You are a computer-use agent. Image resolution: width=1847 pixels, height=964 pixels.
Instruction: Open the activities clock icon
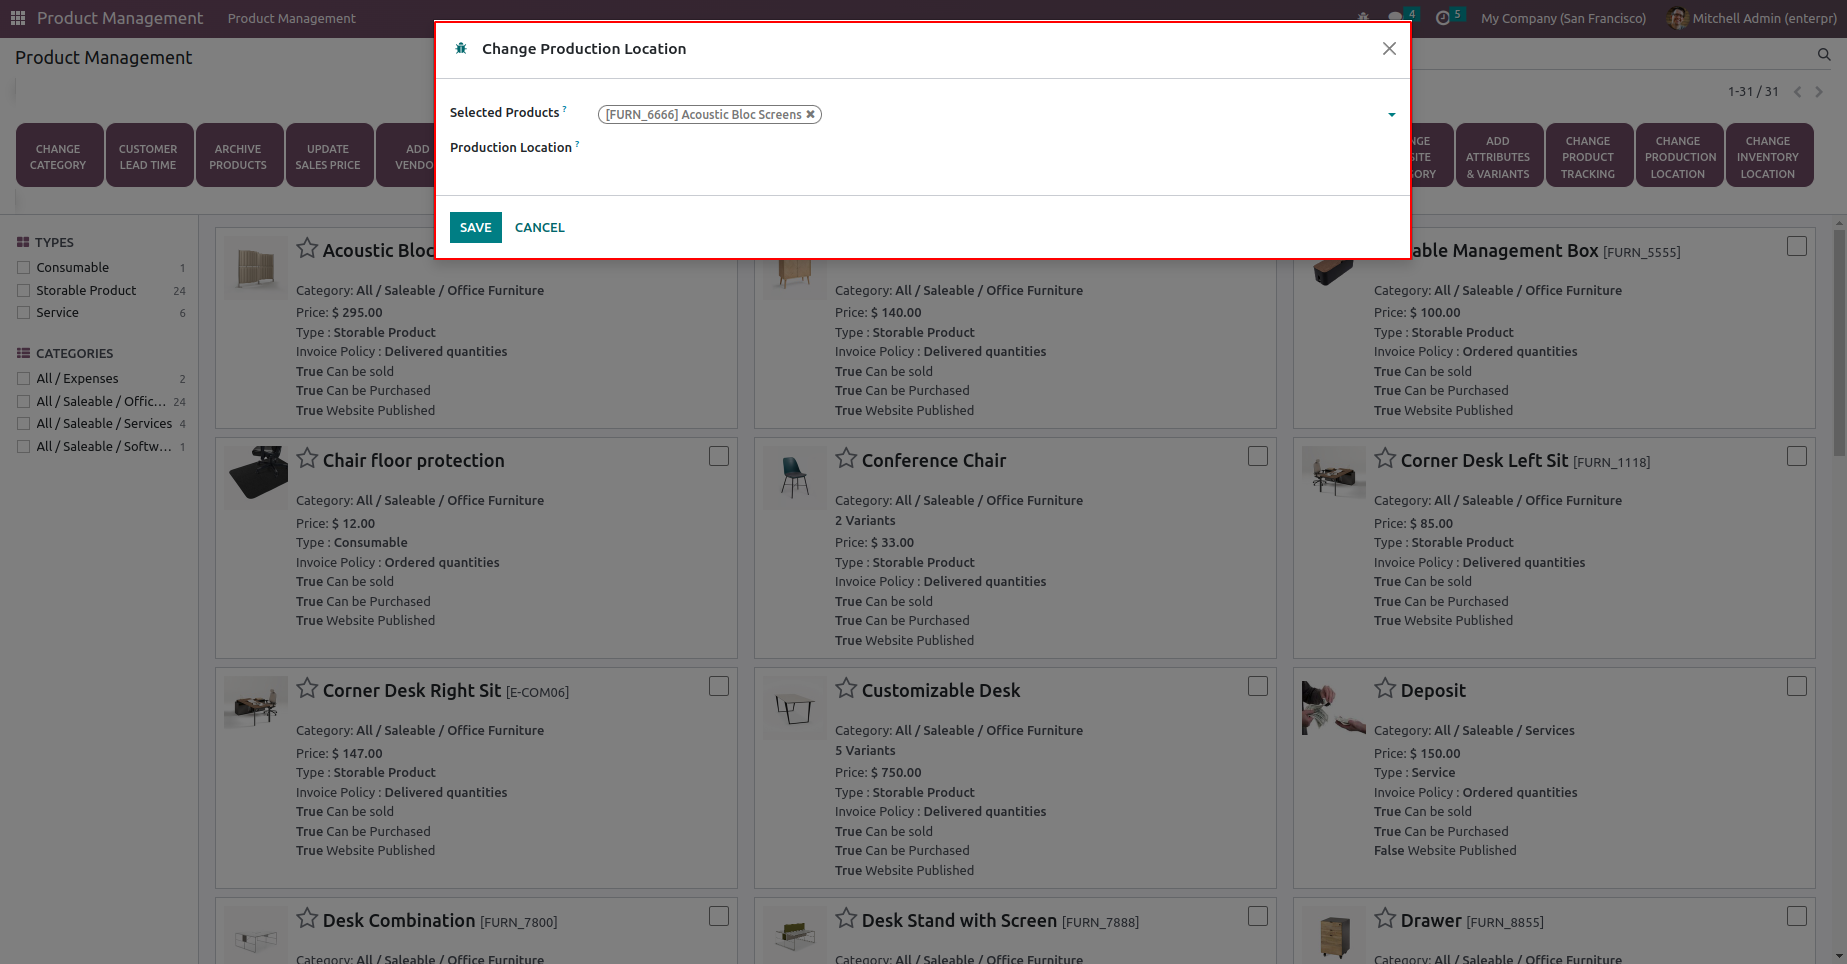coord(1442,18)
